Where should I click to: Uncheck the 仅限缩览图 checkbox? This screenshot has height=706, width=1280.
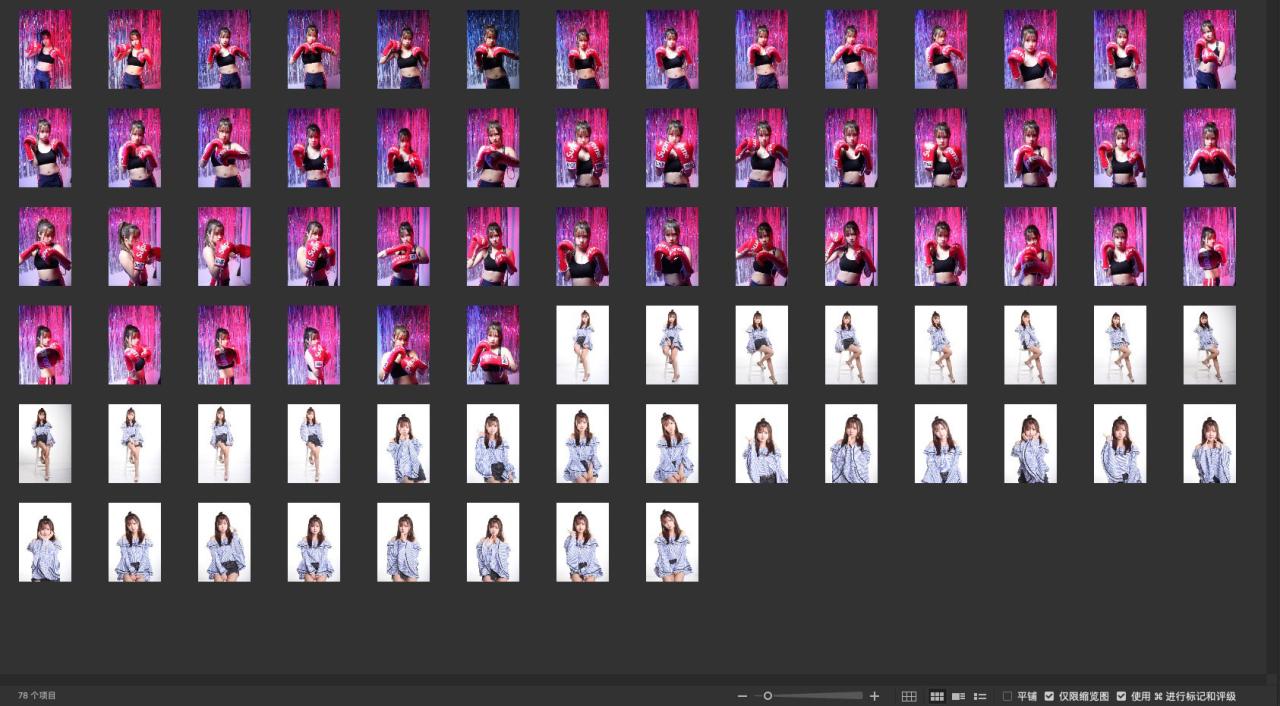[x=1049, y=696]
